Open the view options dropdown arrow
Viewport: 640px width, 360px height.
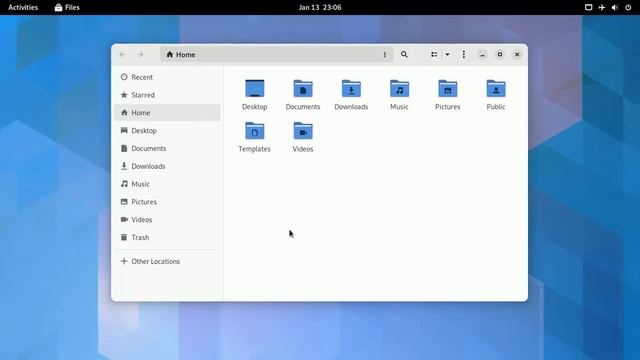tap(447, 54)
